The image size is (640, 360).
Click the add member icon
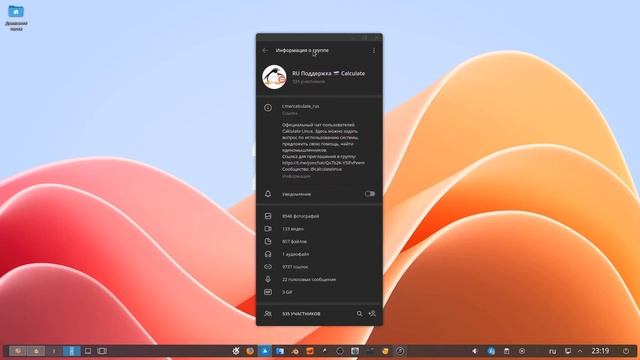[x=372, y=314]
